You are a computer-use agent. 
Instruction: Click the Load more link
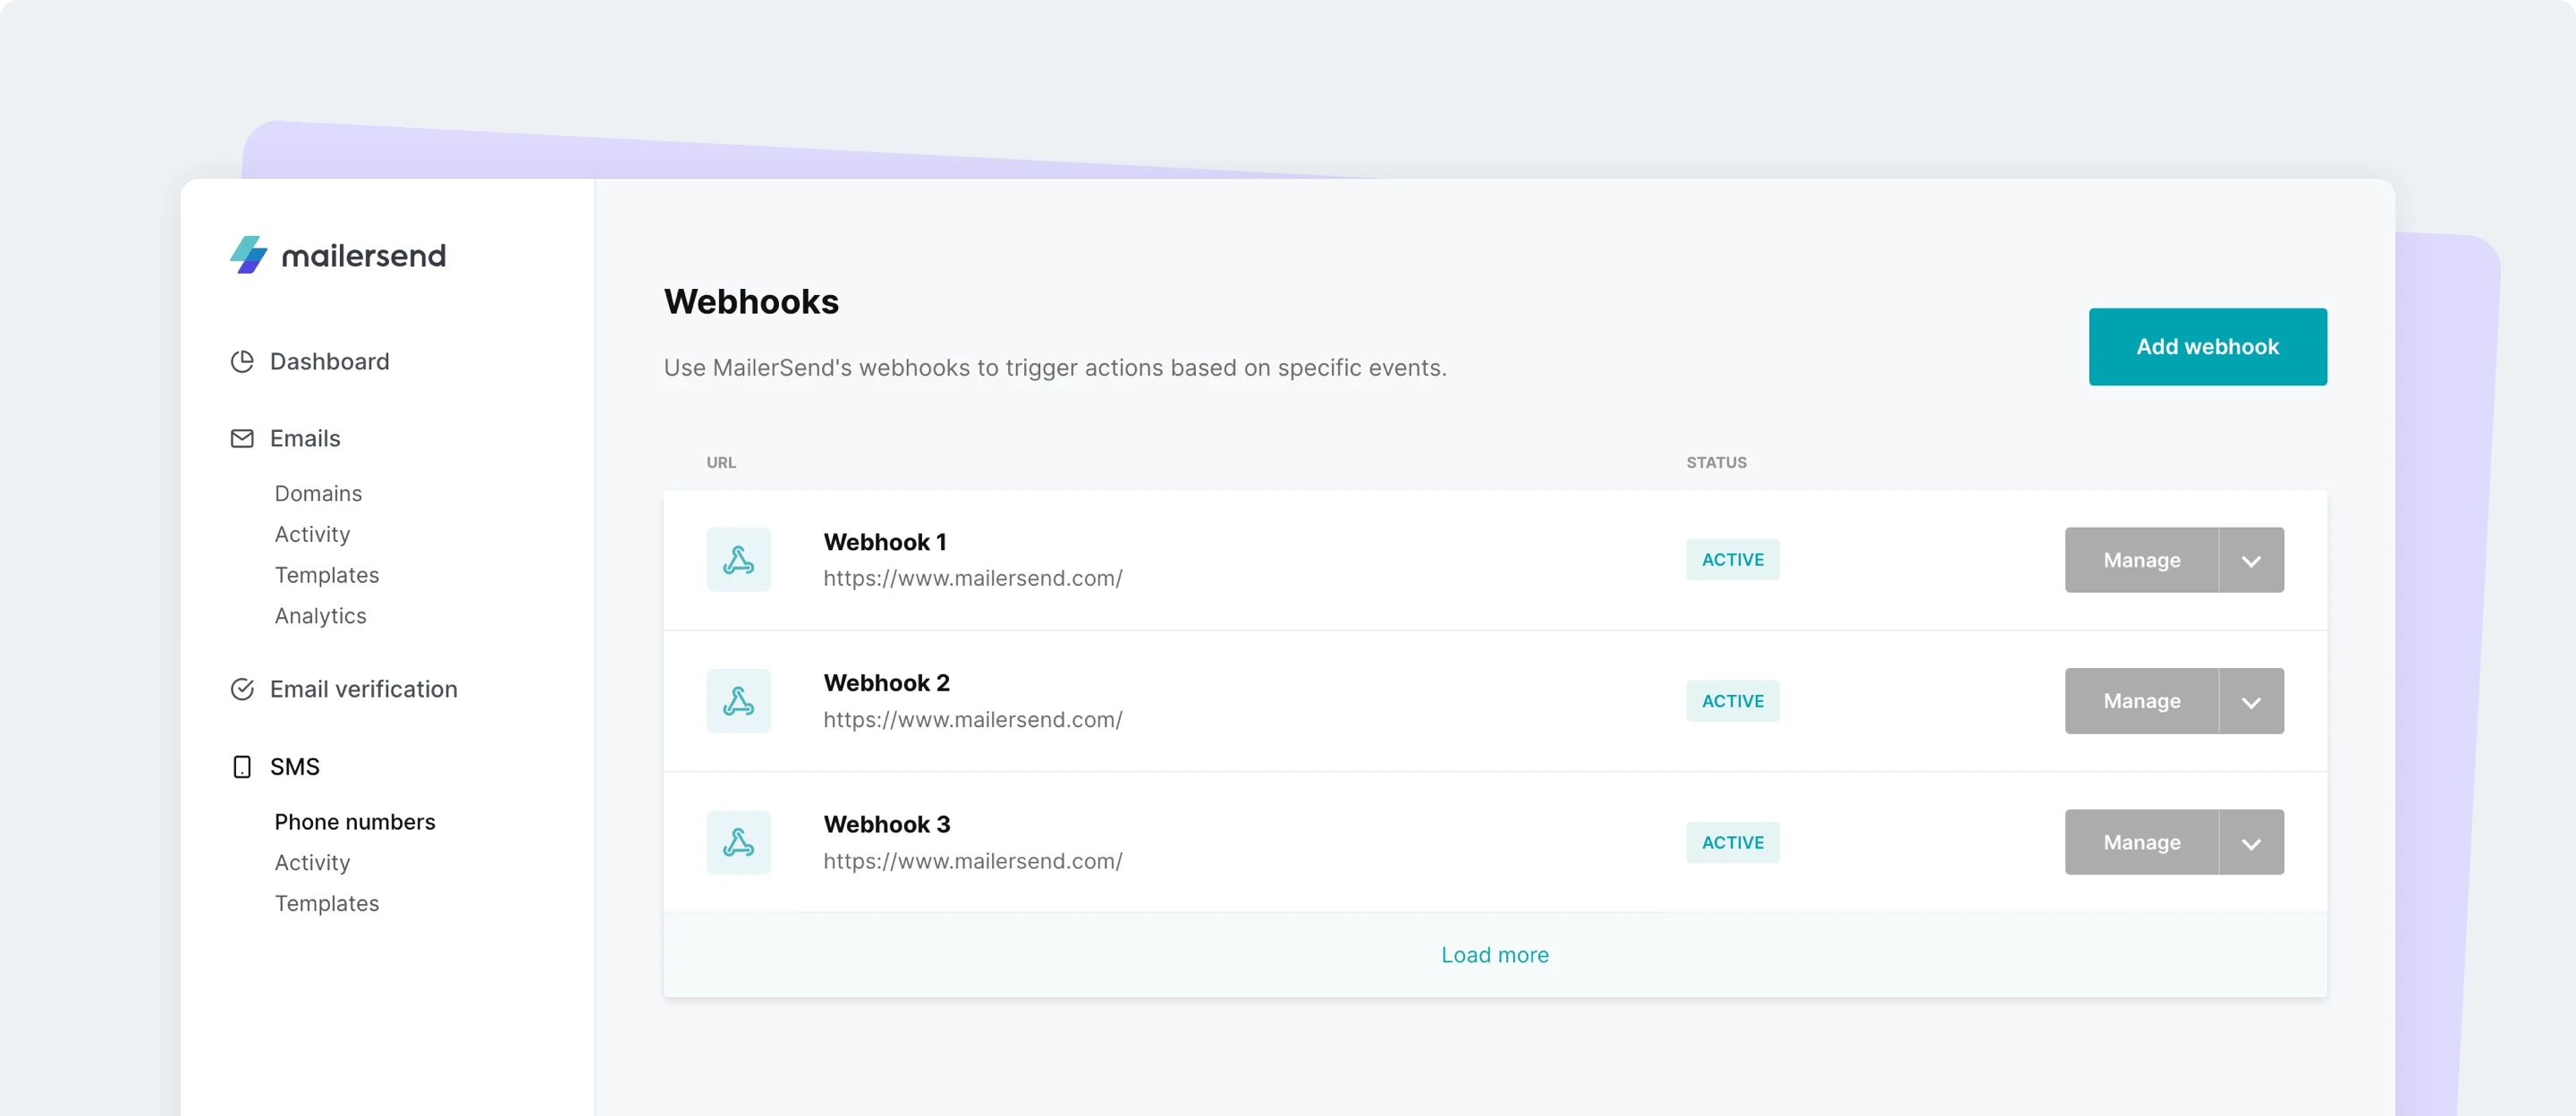tap(1494, 955)
